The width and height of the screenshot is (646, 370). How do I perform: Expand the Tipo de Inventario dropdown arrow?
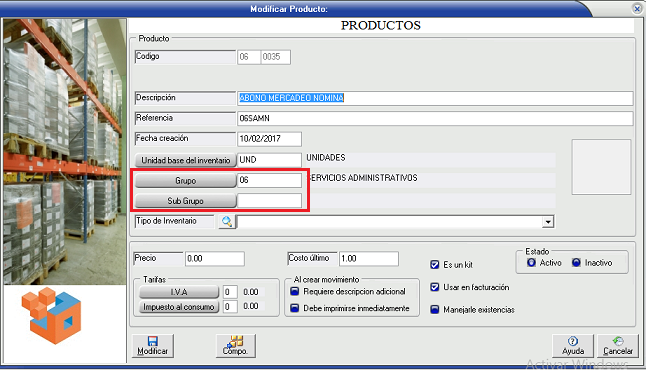(x=548, y=222)
